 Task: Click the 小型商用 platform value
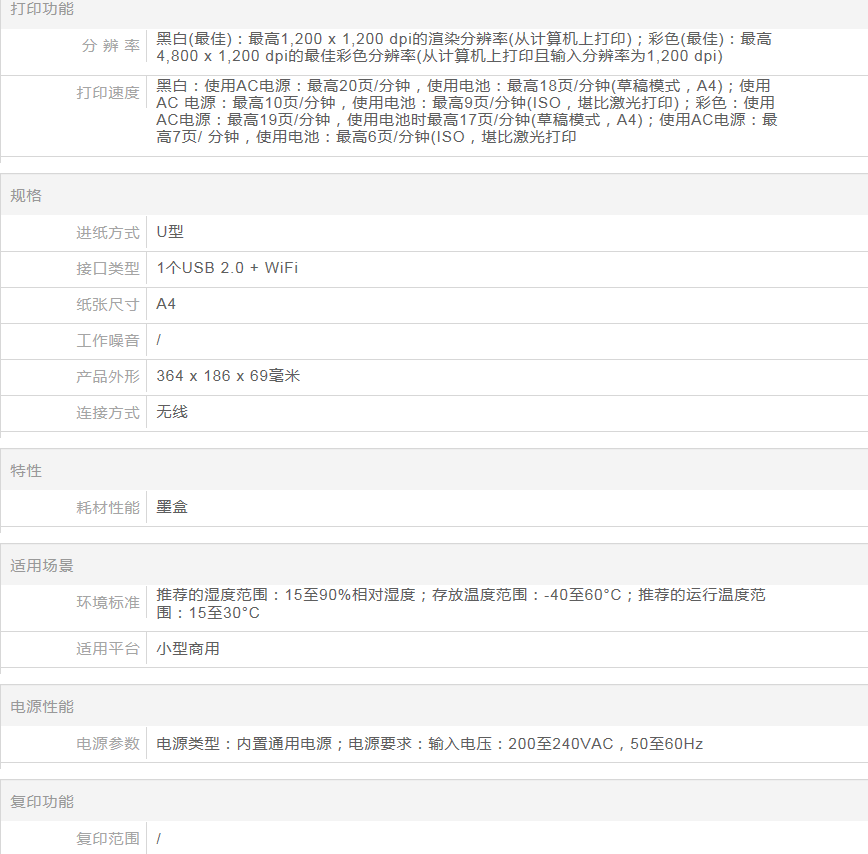click(188, 649)
